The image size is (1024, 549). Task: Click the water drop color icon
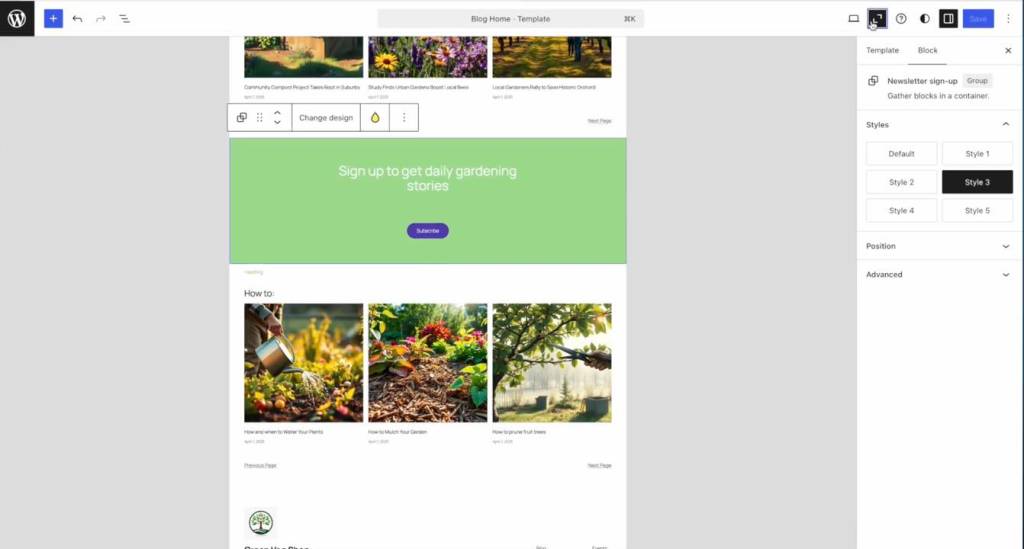tap(375, 118)
